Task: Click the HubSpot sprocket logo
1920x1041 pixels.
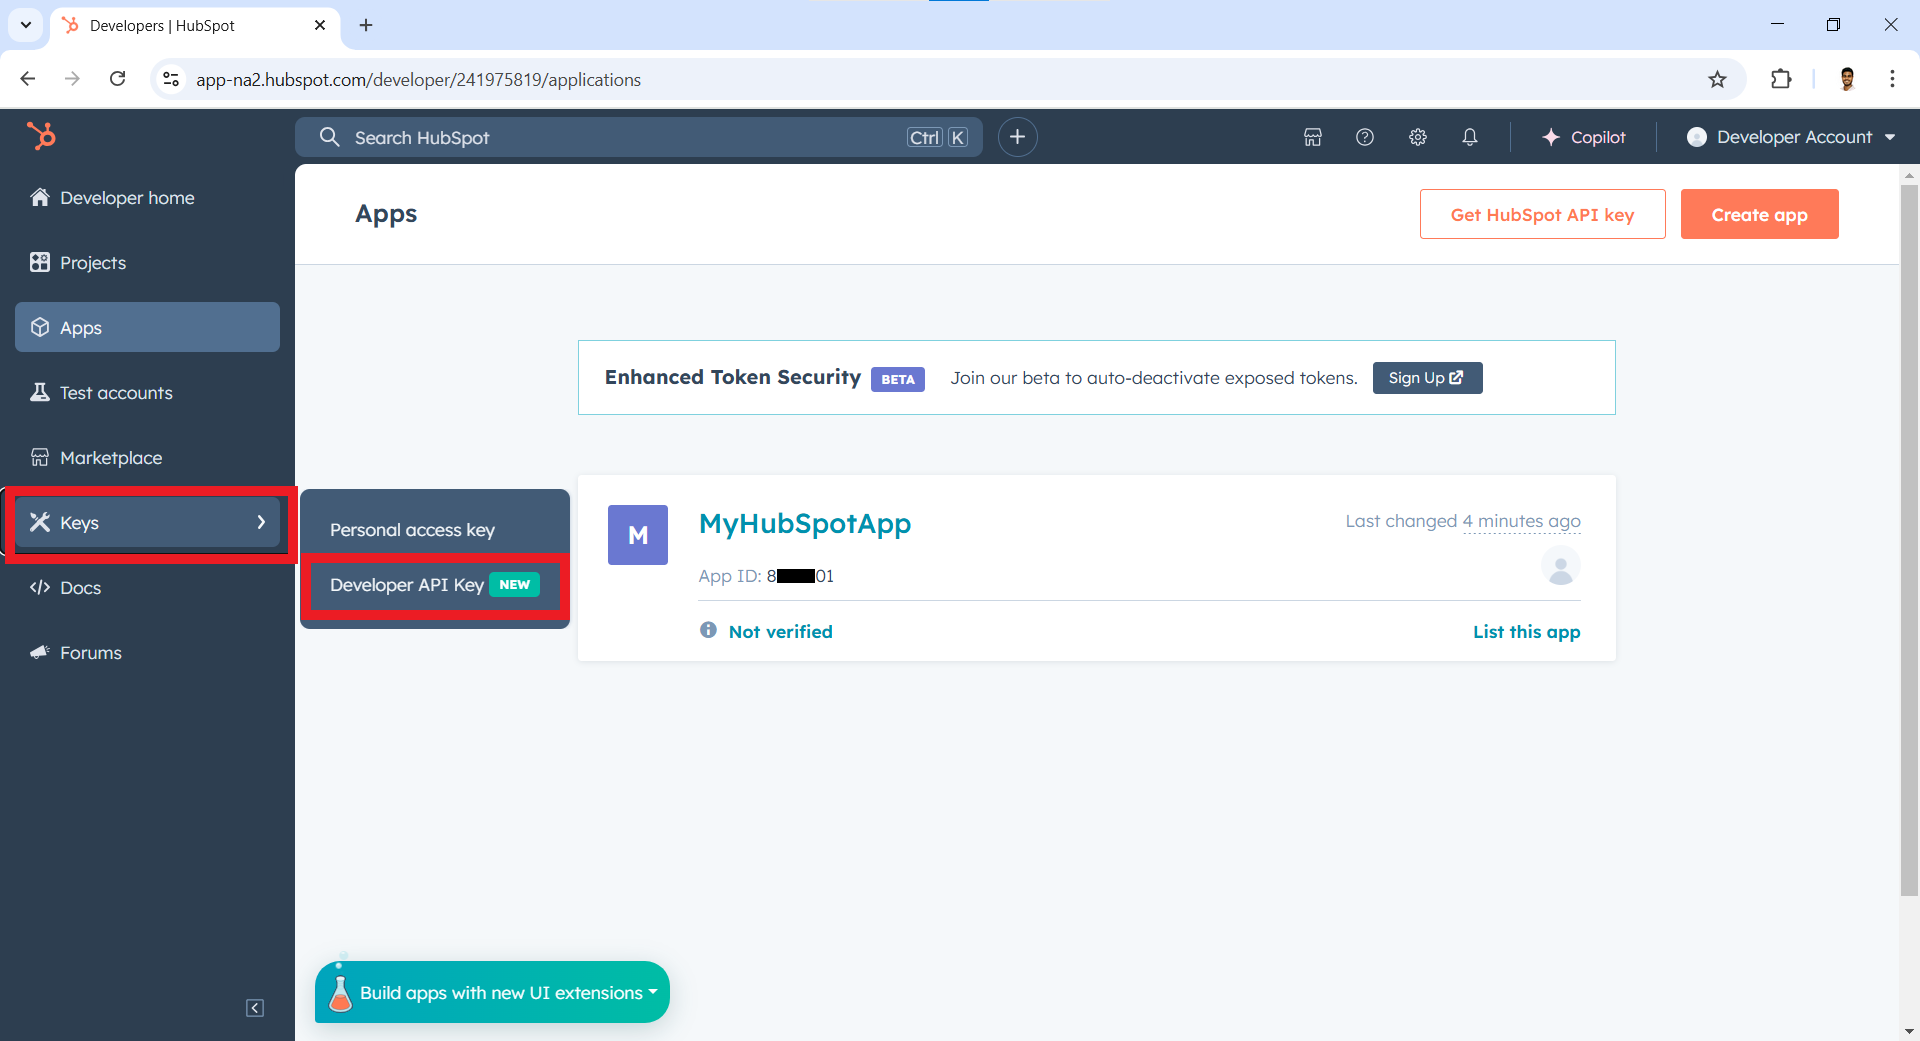Action: [x=41, y=136]
